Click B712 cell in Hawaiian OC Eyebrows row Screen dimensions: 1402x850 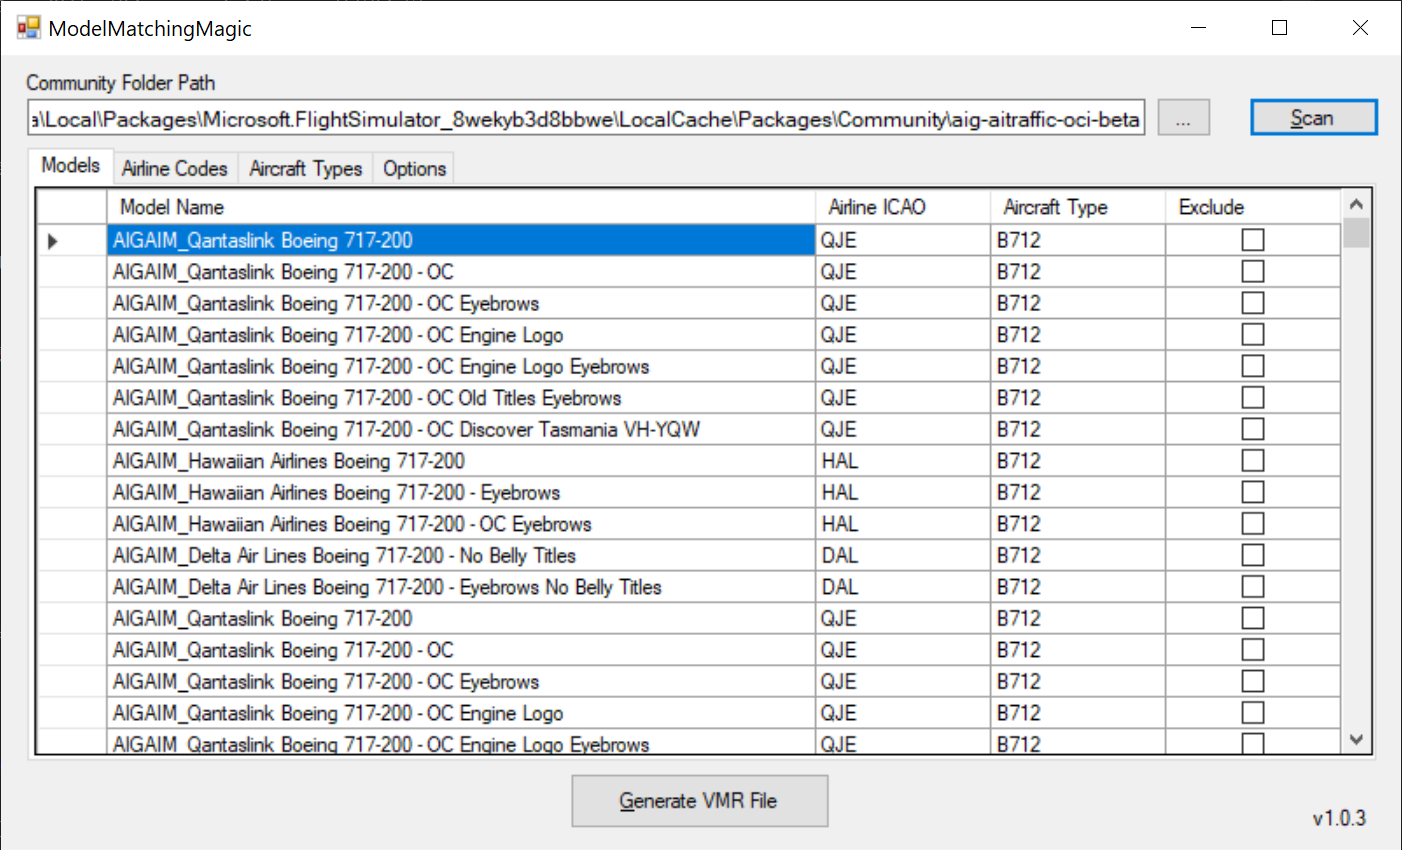click(x=1078, y=524)
